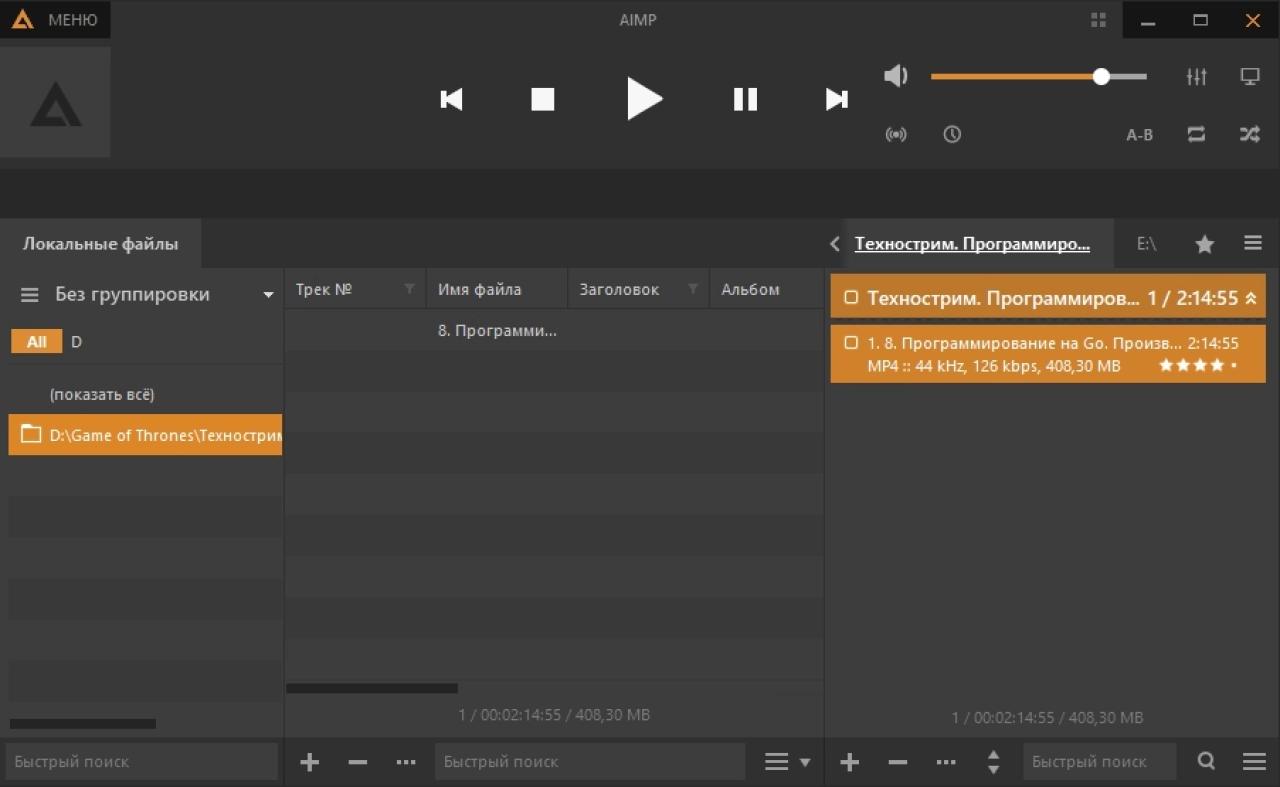Expand the Без группировки dropdown
This screenshot has width=1280, height=787.
268,295
